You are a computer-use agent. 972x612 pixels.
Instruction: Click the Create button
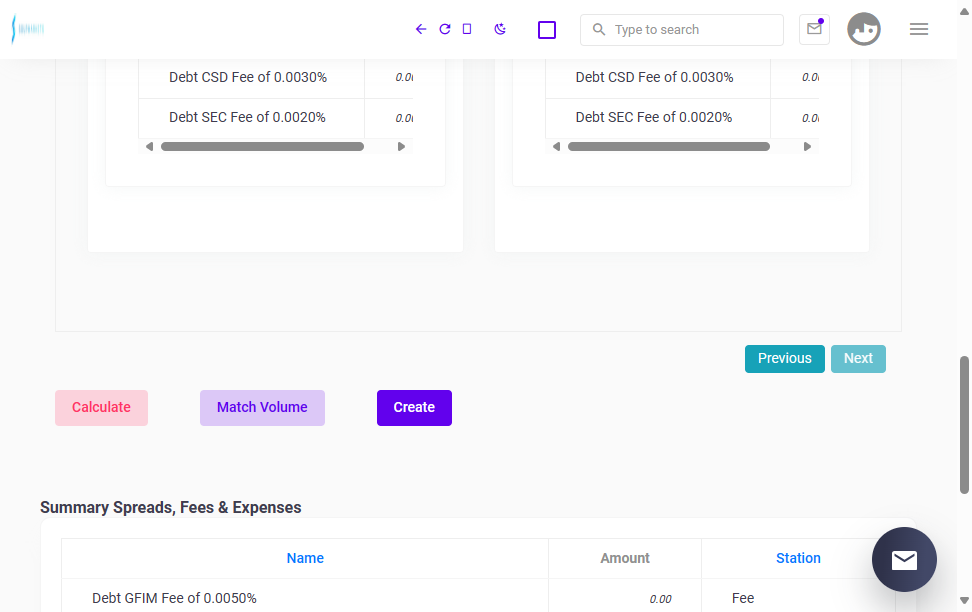coord(414,407)
